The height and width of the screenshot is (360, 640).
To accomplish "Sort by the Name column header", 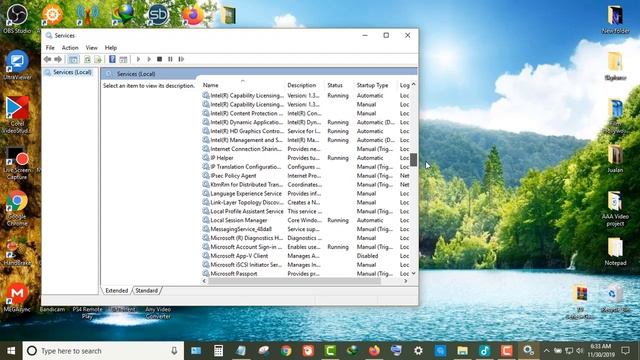I will pos(242,85).
